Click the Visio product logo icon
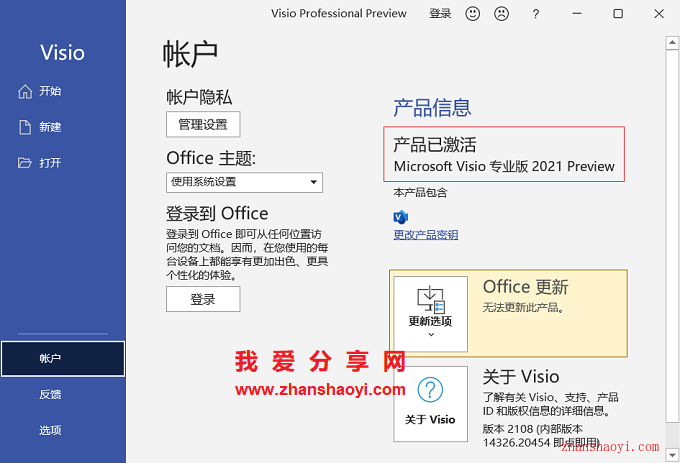 401,216
